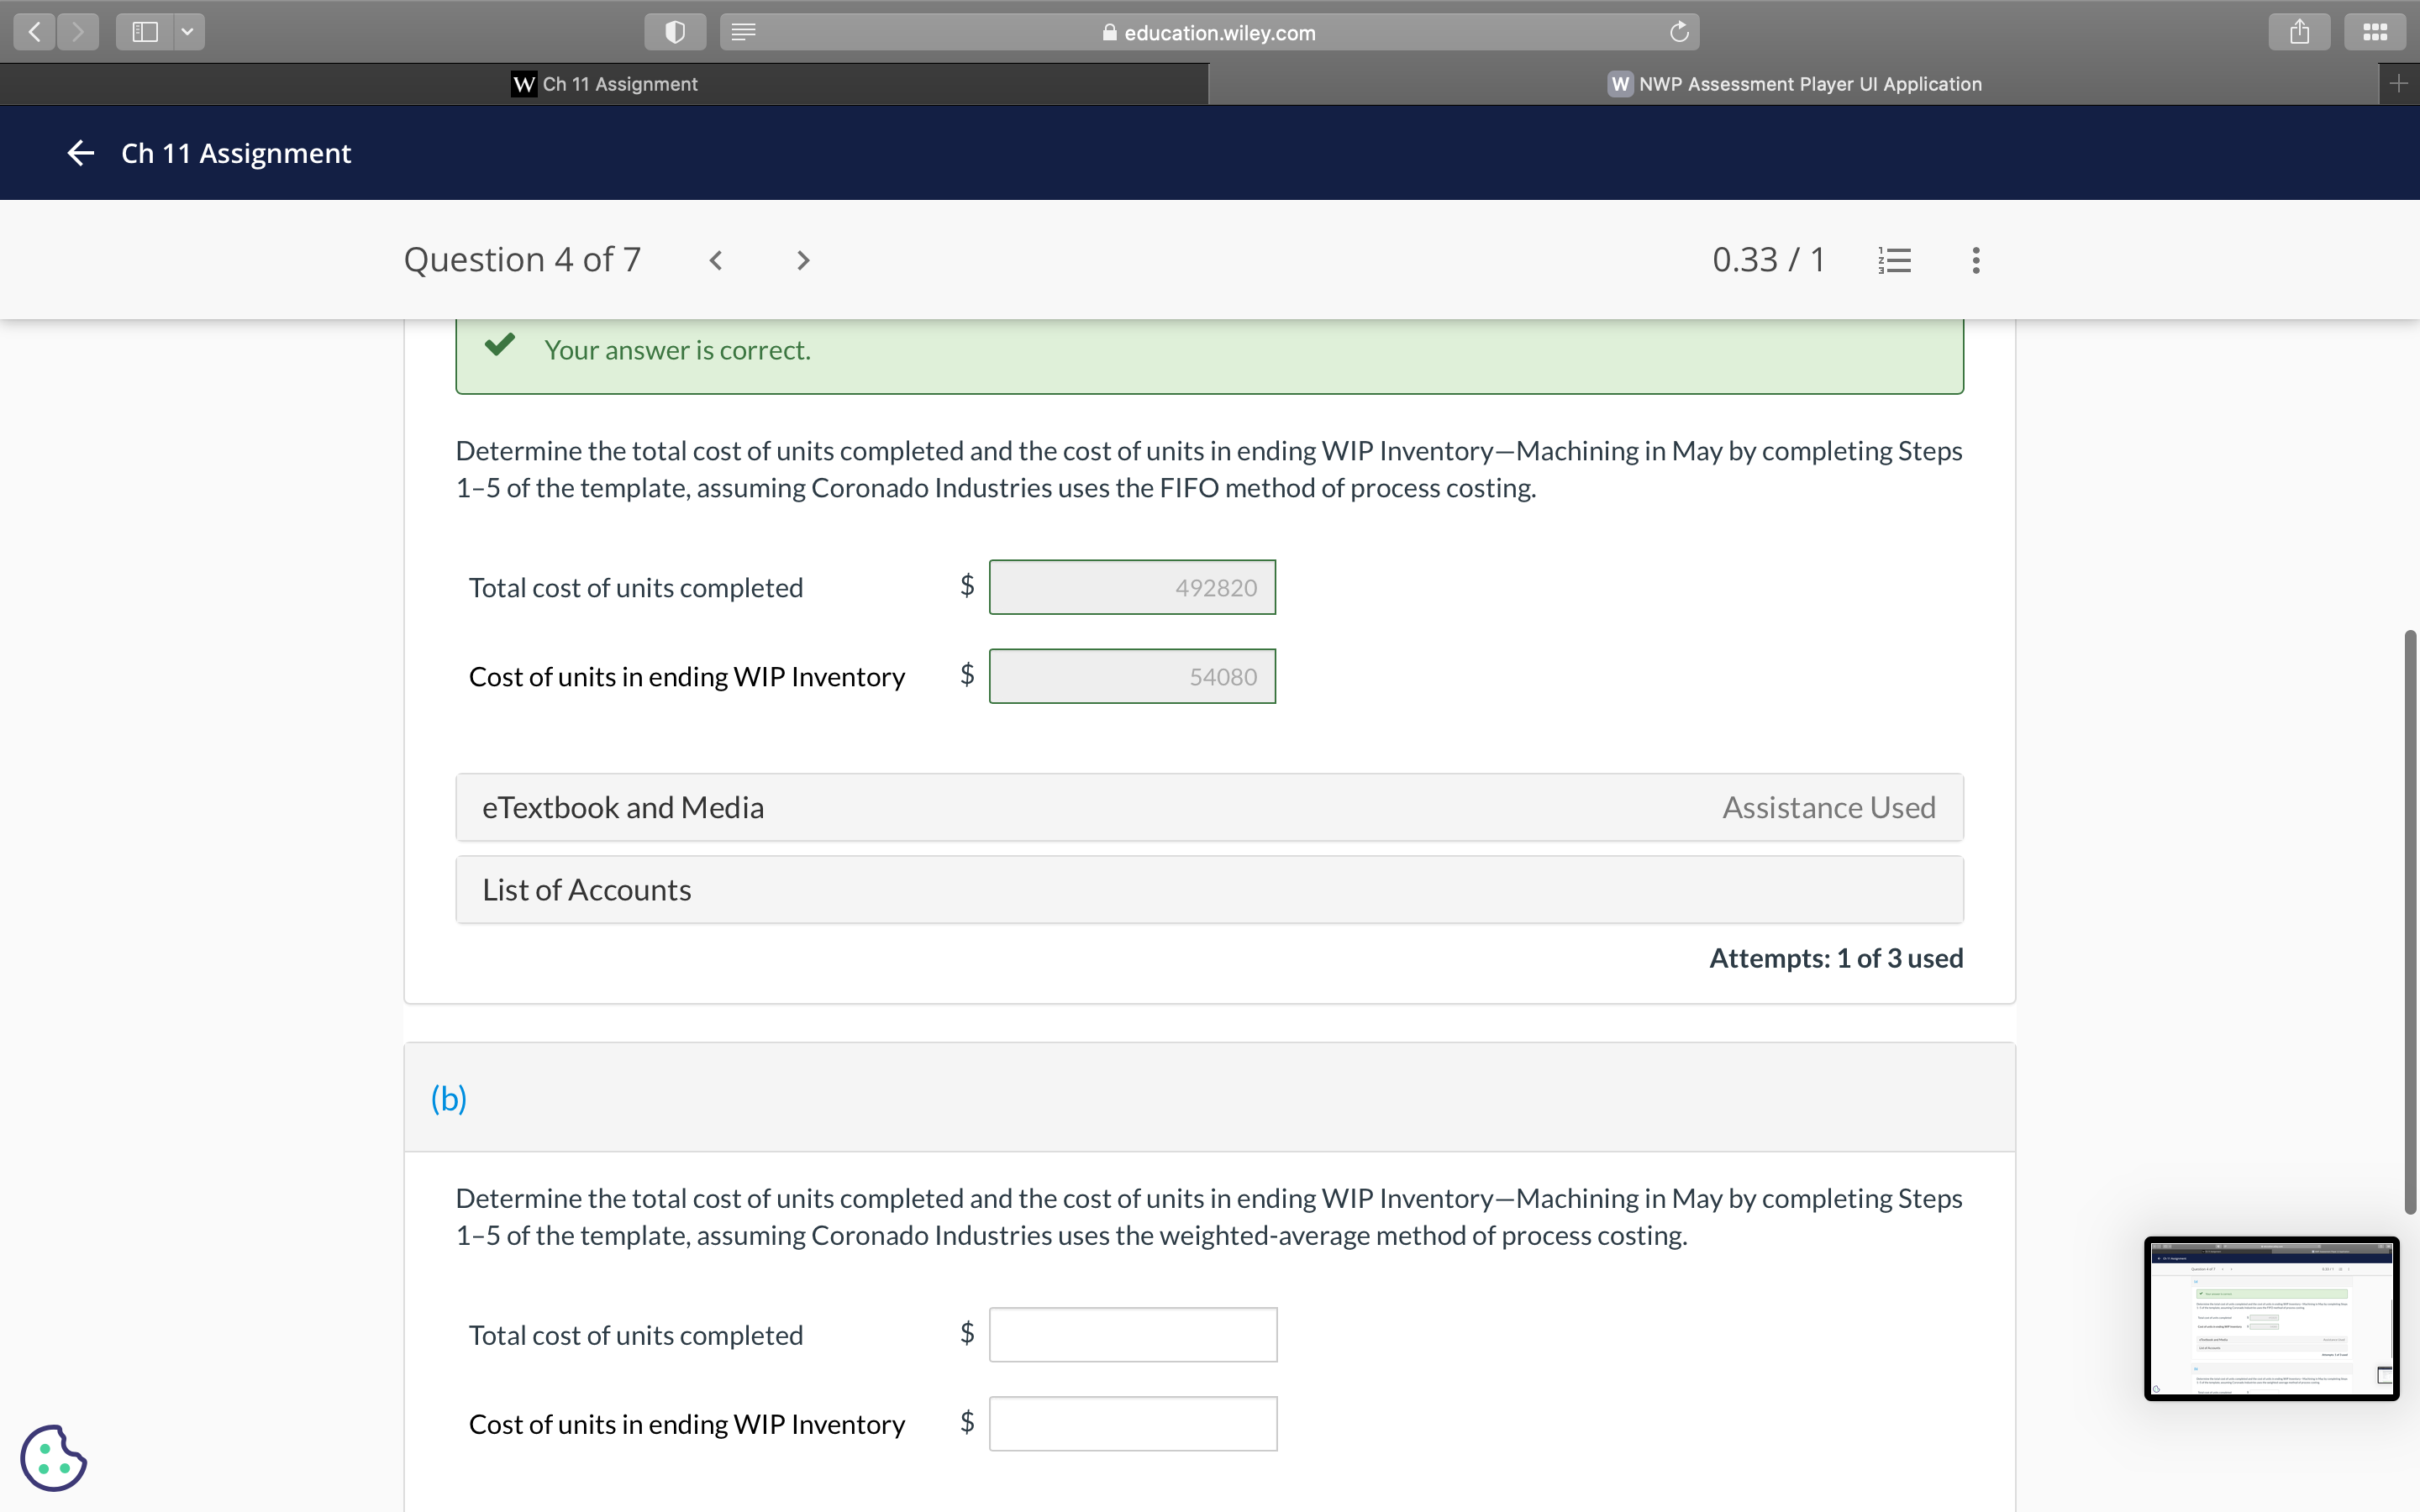
Task: Expand the List of Accounts section
Action: point(1209,889)
